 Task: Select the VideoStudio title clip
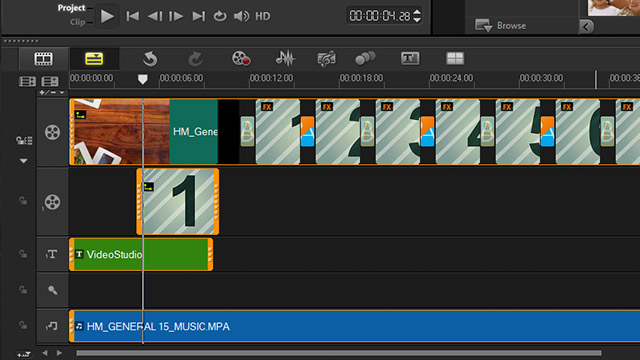[x=141, y=254]
